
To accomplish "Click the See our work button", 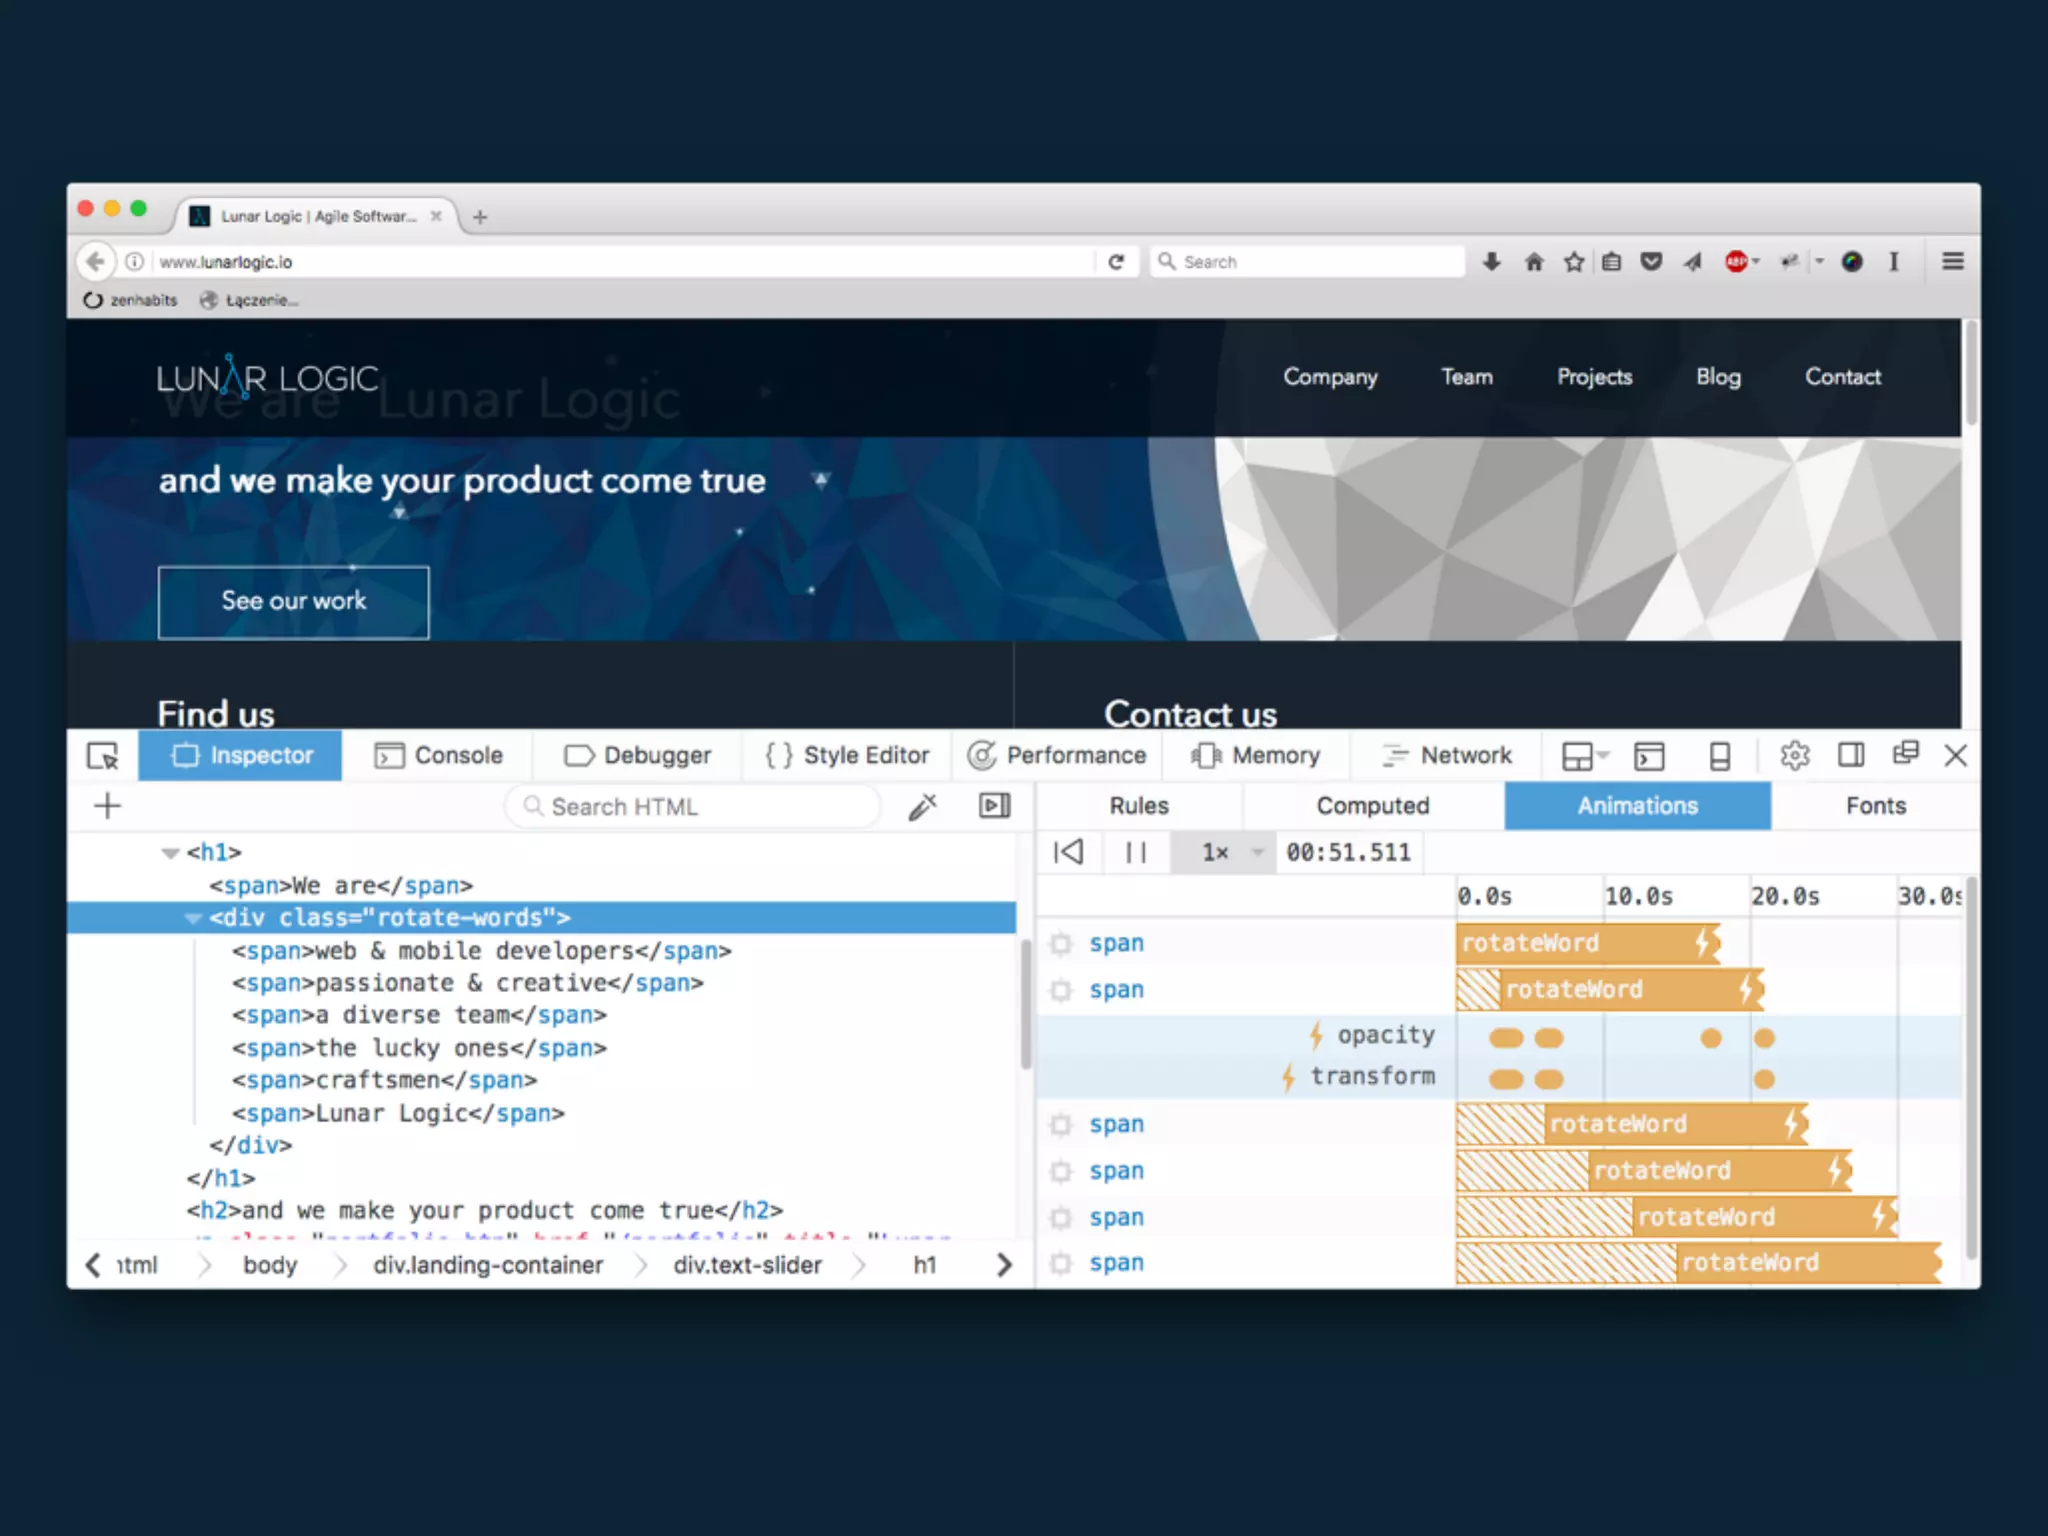I will (x=293, y=602).
